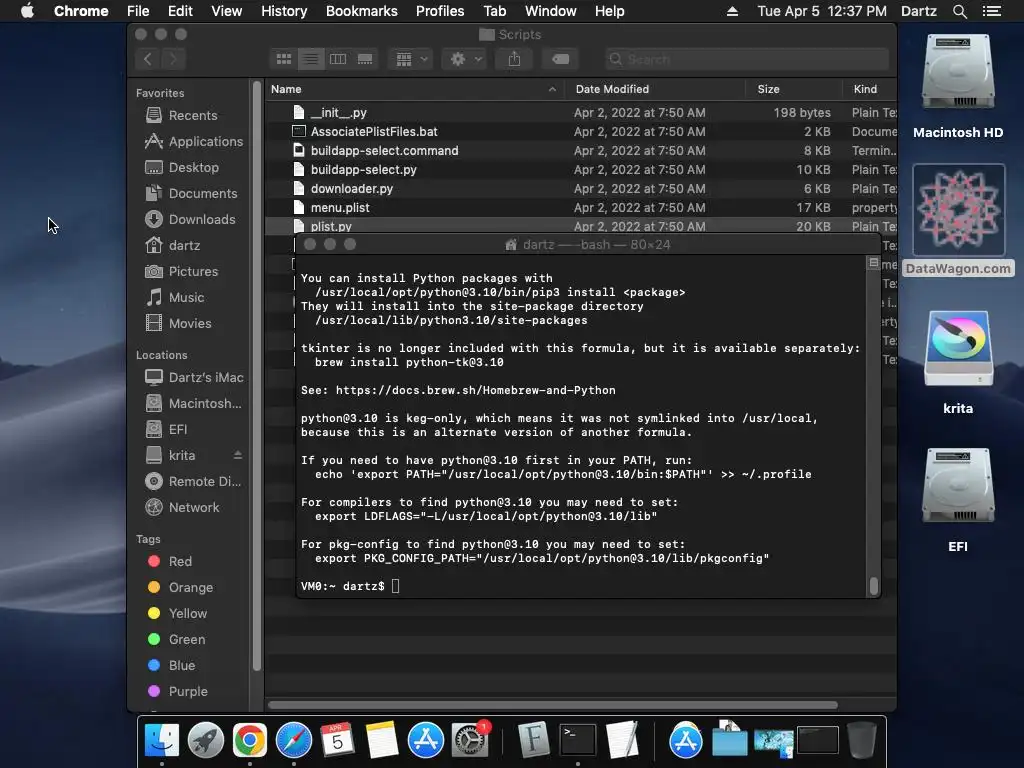1024x768 pixels.
Task: Open Calendar from the Dock
Action: [x=338, y=741]
